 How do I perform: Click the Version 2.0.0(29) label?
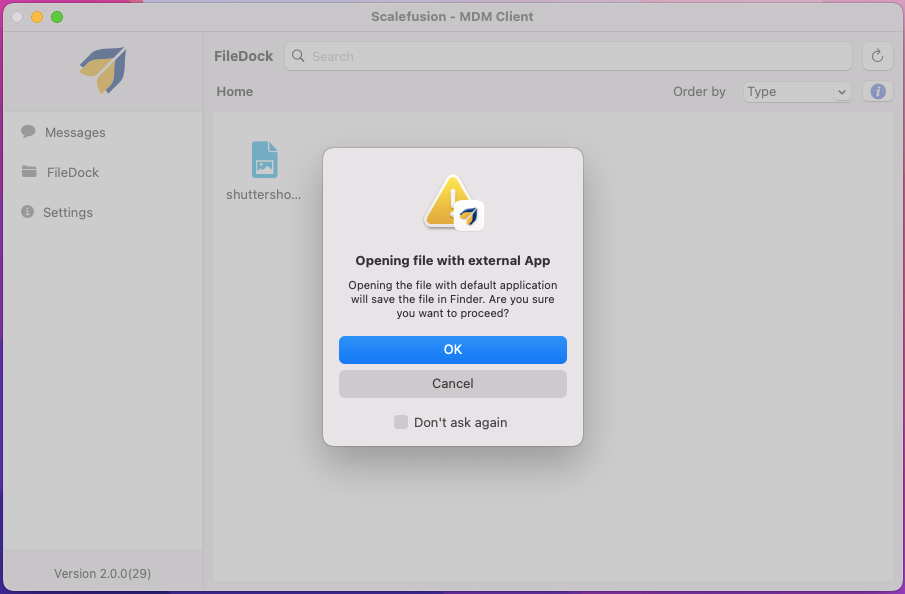(103, 573)
